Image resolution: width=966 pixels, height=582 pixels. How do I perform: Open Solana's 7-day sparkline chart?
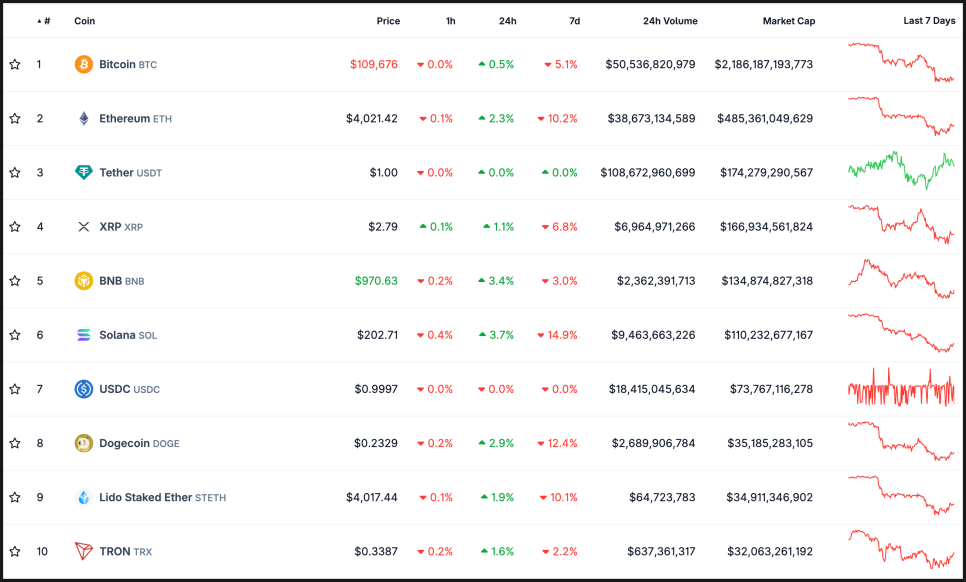(901, 333)
